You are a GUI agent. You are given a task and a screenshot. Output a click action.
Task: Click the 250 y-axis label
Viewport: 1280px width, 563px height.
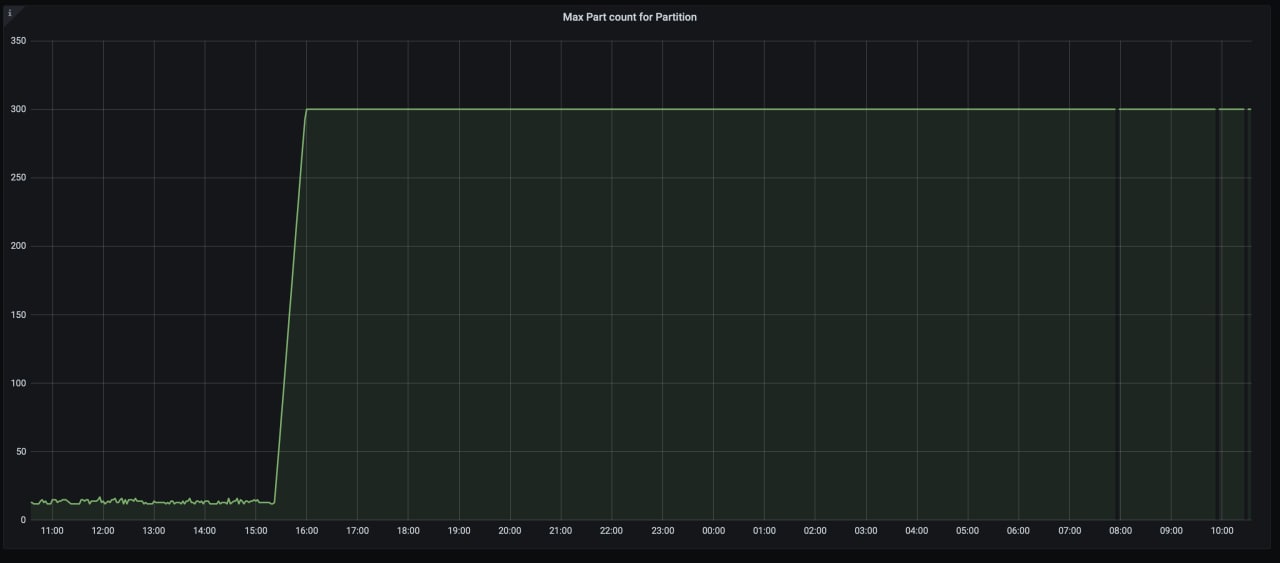pyautogui.click(x=18, y=178)
